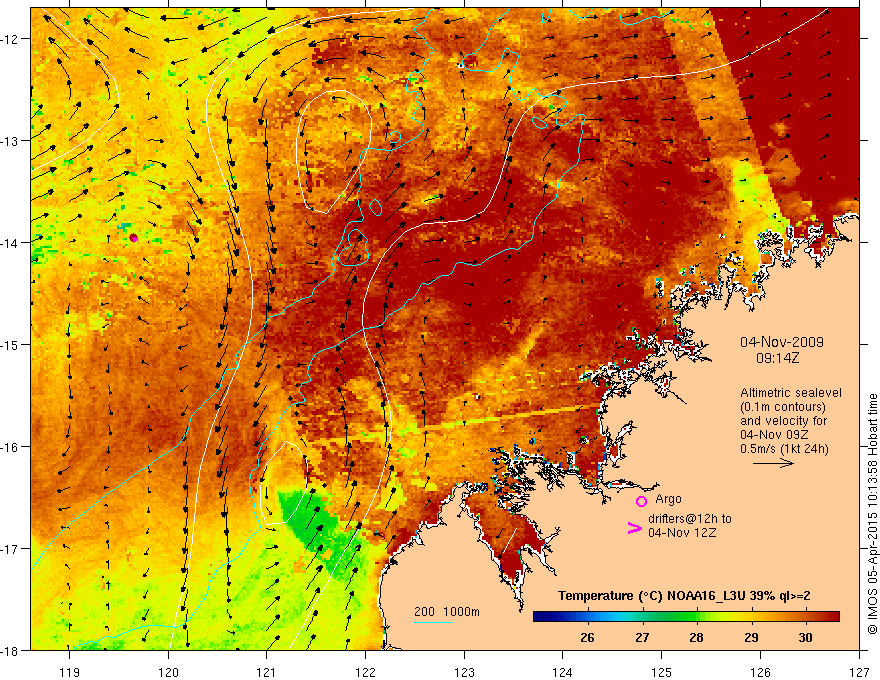Click the Argo legend label
The width and height of the screenshot is (880, 680).
[x=668, y=499]
